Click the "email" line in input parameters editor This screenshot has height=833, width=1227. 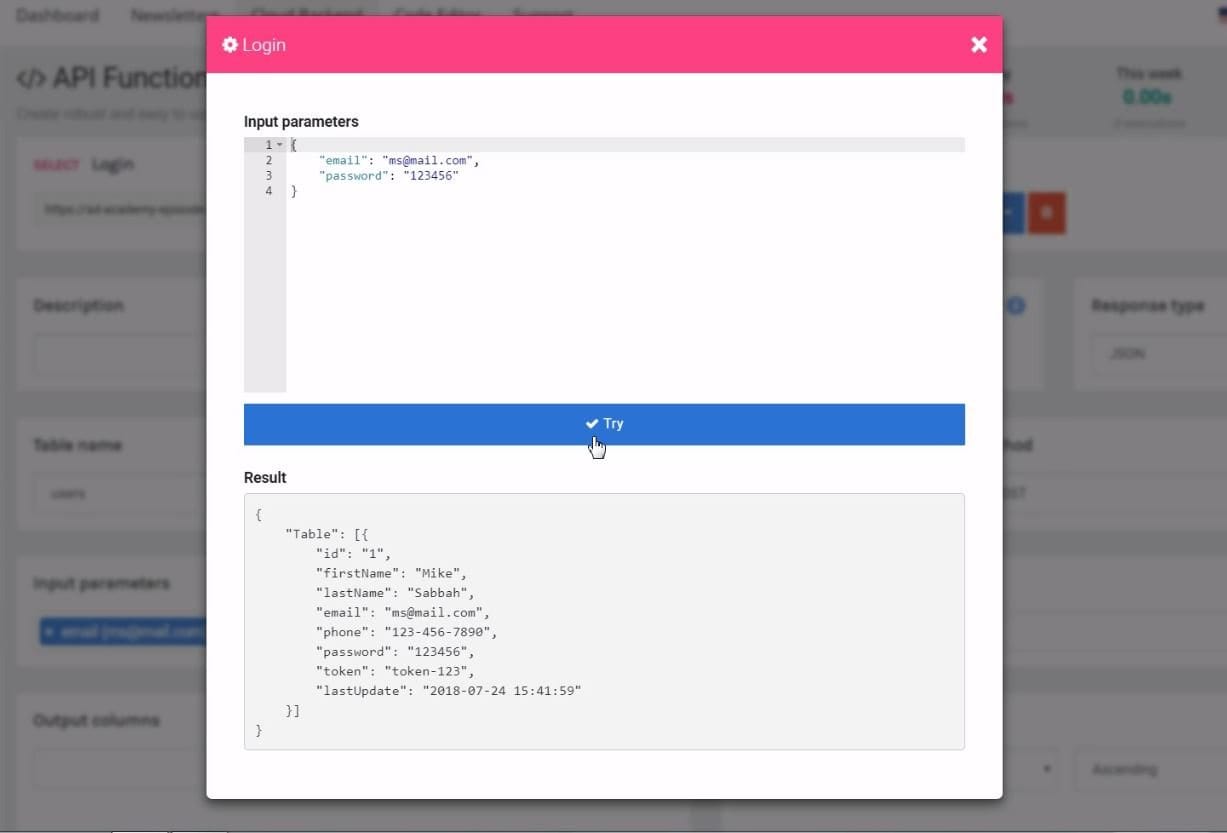tap(399, 160)
